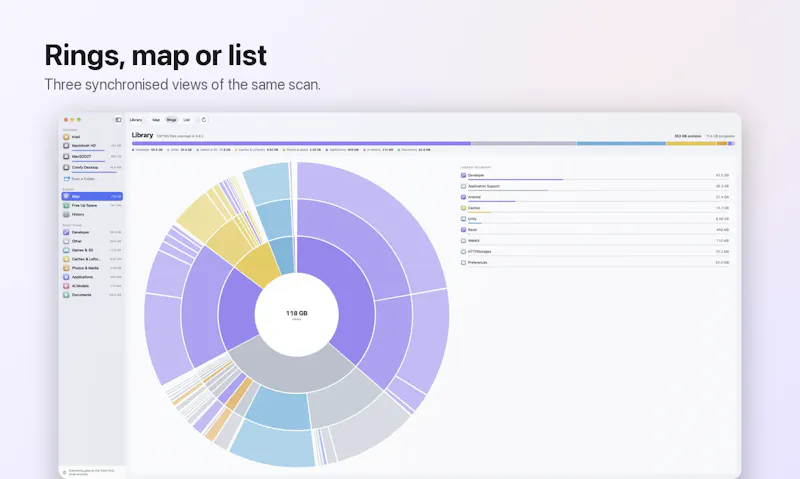Image resolution: width=800 pixels, height=479 pixels.
Task: Click the blue segment of the usage bar
Action: click(621, 144)
